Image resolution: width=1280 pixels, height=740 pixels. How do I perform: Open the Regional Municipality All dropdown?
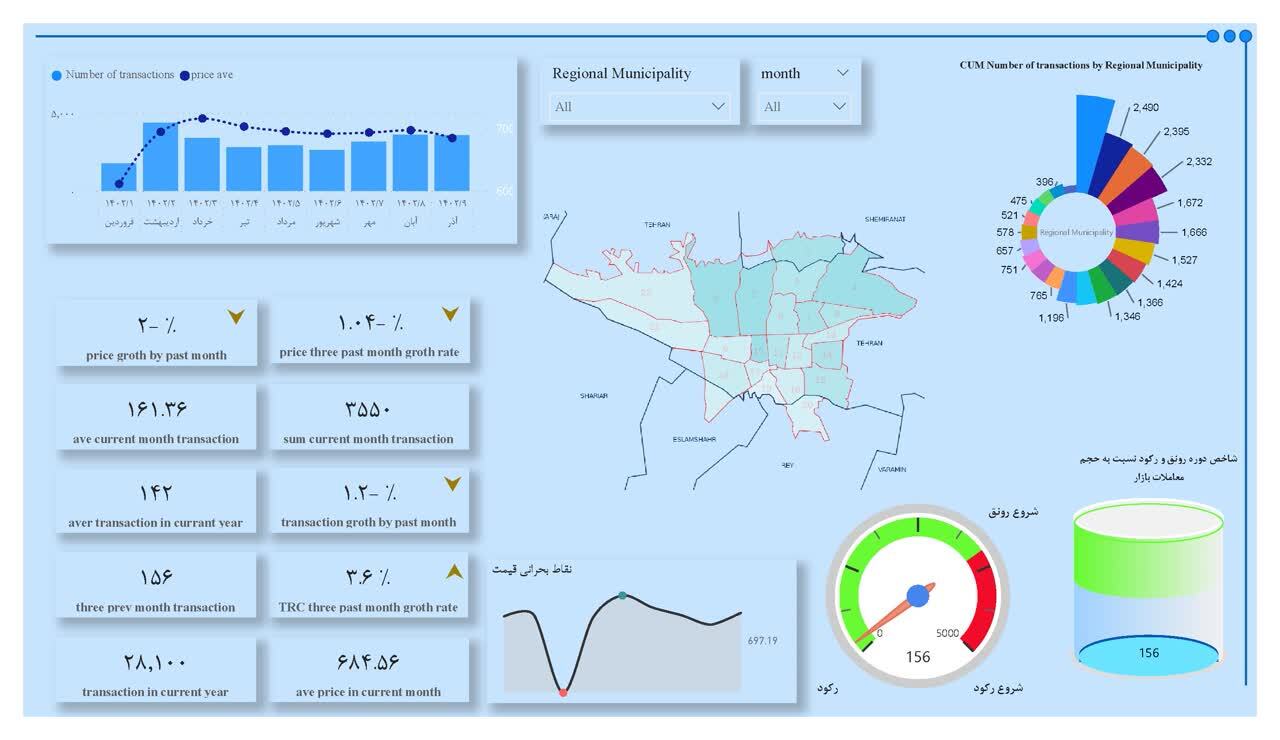pos(640,107)
